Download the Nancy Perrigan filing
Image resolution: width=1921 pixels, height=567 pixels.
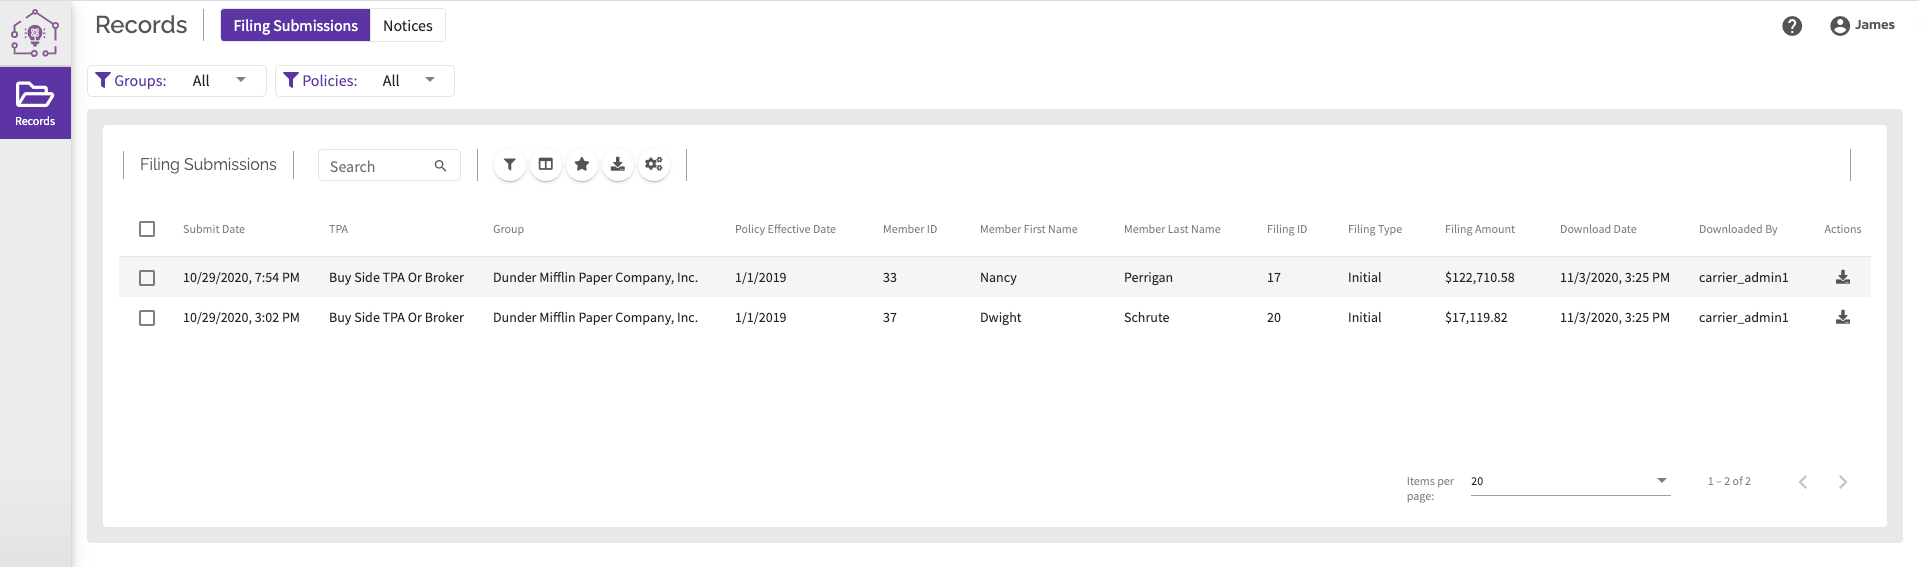coord(1843,277)
